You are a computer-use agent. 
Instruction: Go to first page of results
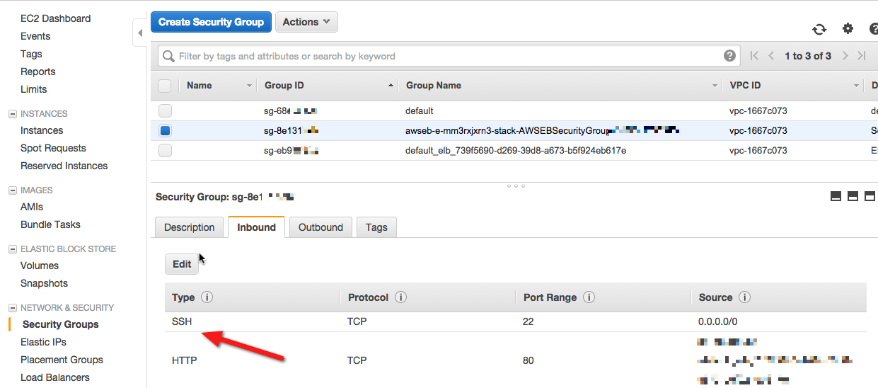(x=755, y=55)
